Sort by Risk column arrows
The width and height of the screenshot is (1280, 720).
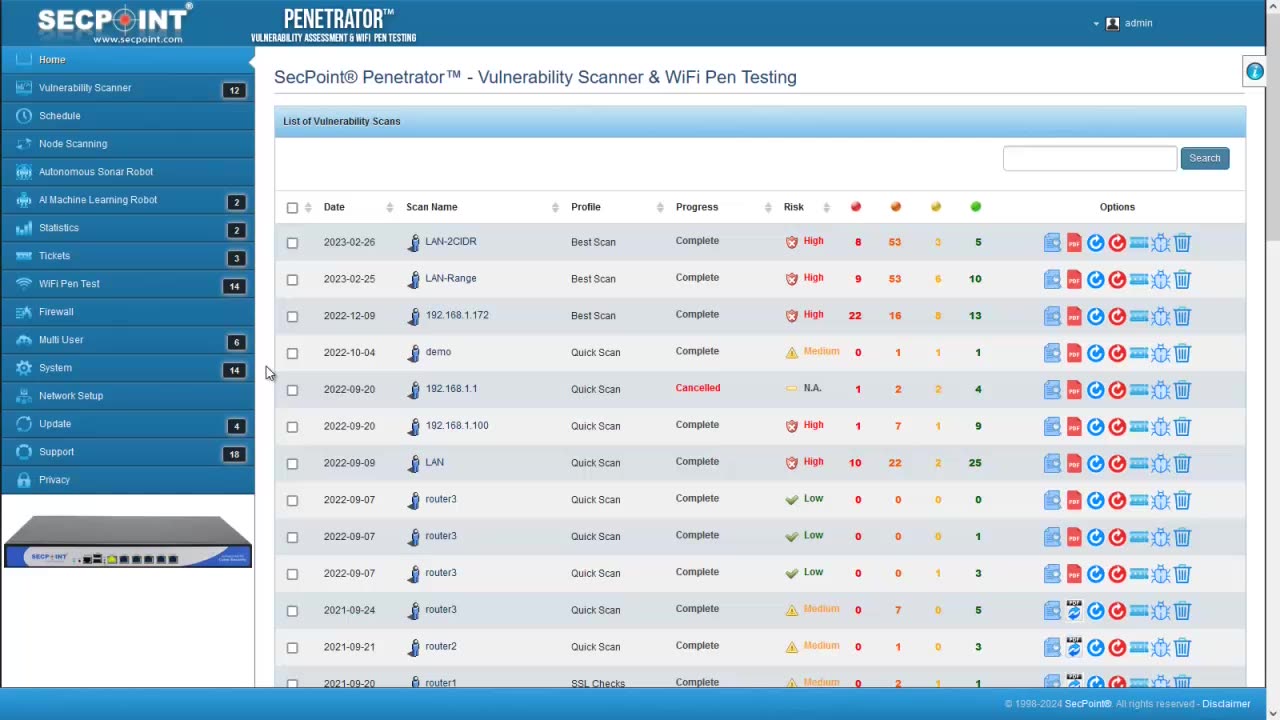[826, 207]
